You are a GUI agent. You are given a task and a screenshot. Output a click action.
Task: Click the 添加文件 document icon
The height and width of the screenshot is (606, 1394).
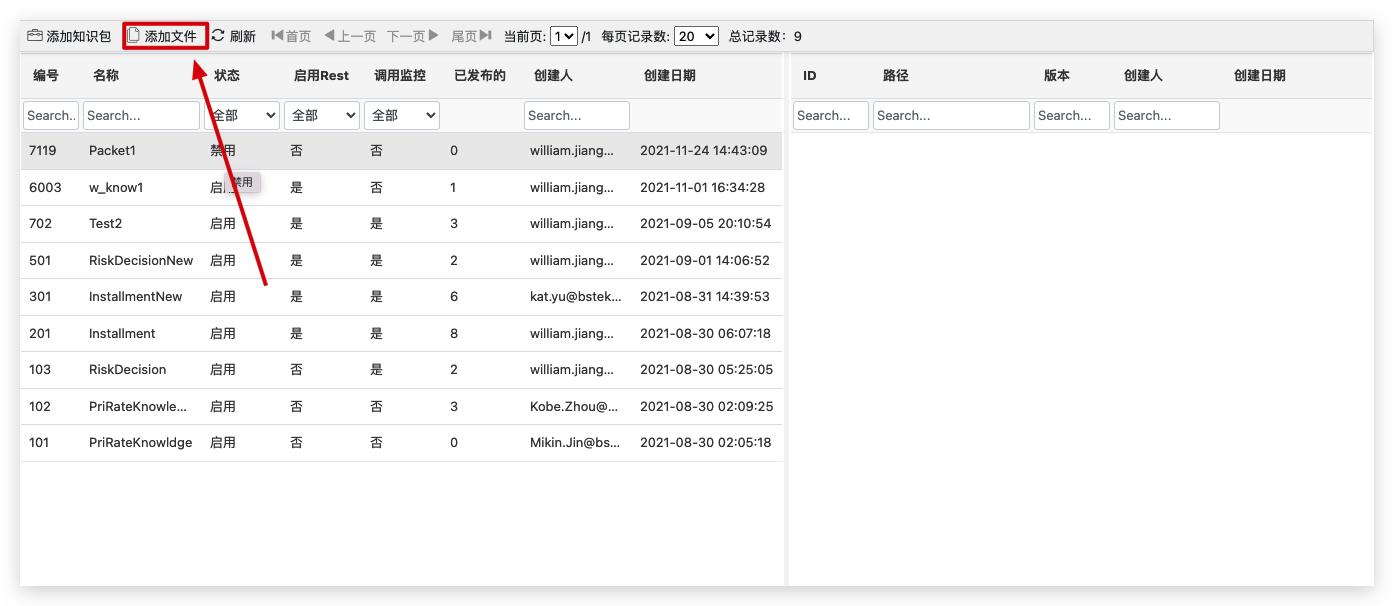click(x=133, y=36)
